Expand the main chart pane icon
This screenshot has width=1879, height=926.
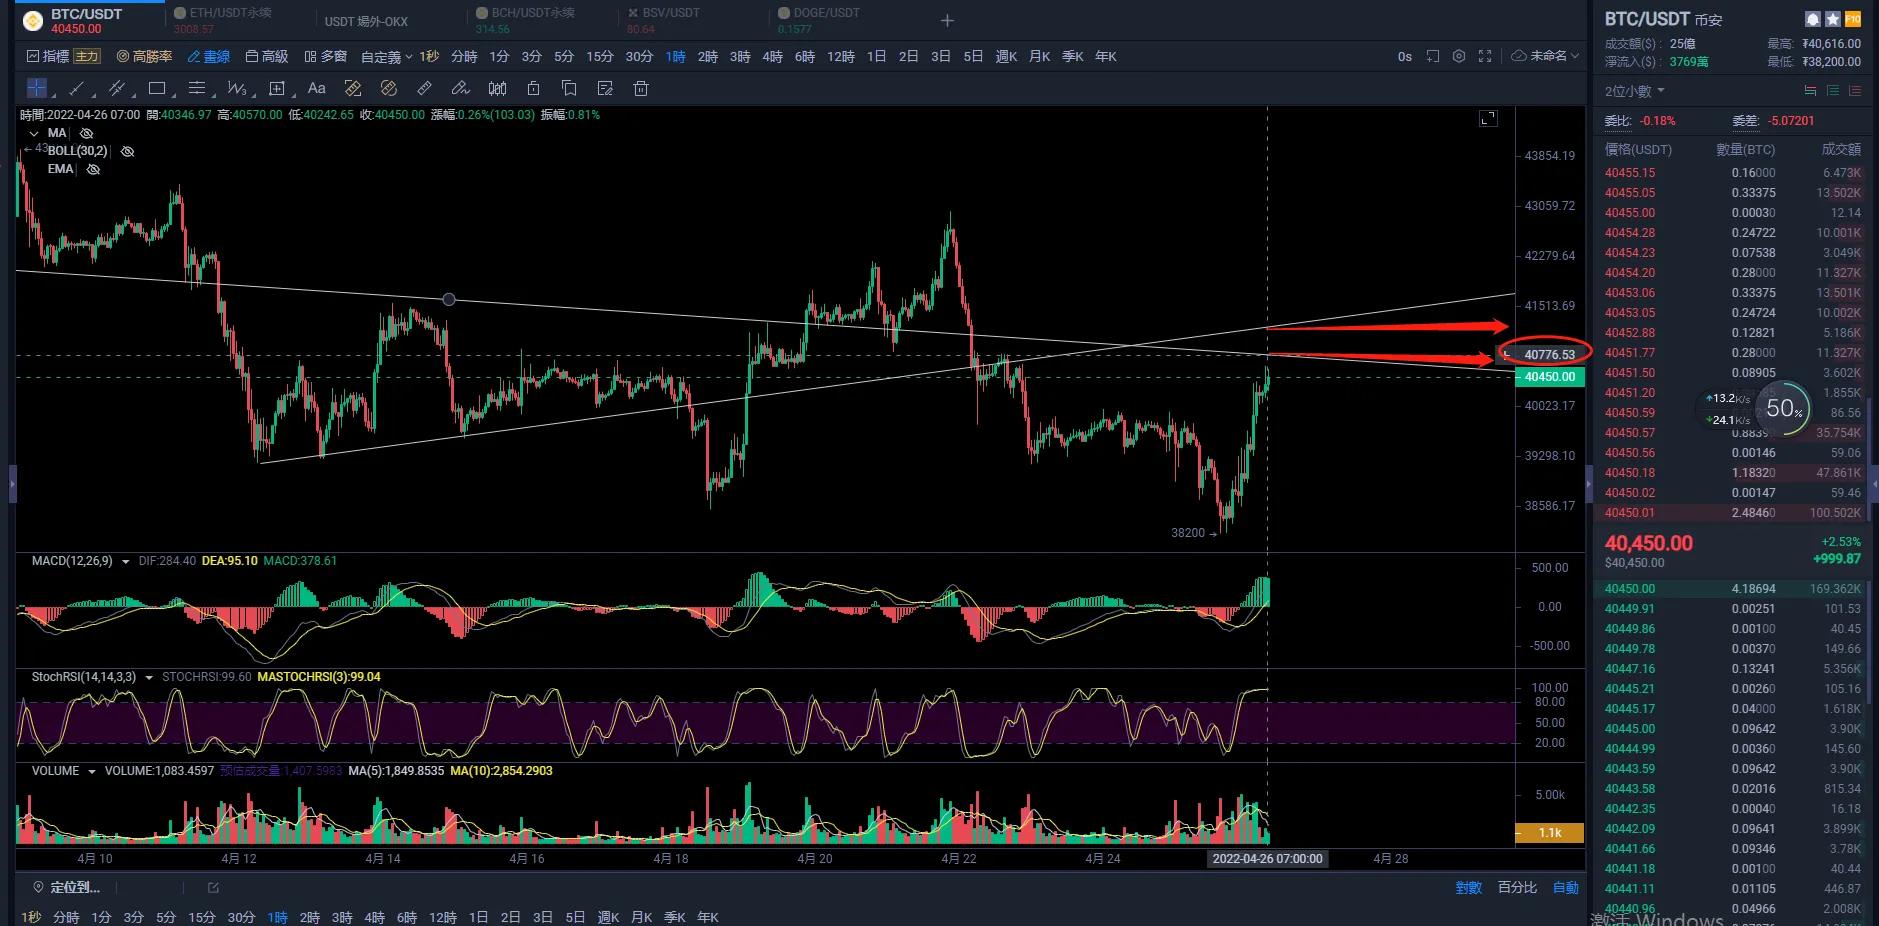[1488, 118]
